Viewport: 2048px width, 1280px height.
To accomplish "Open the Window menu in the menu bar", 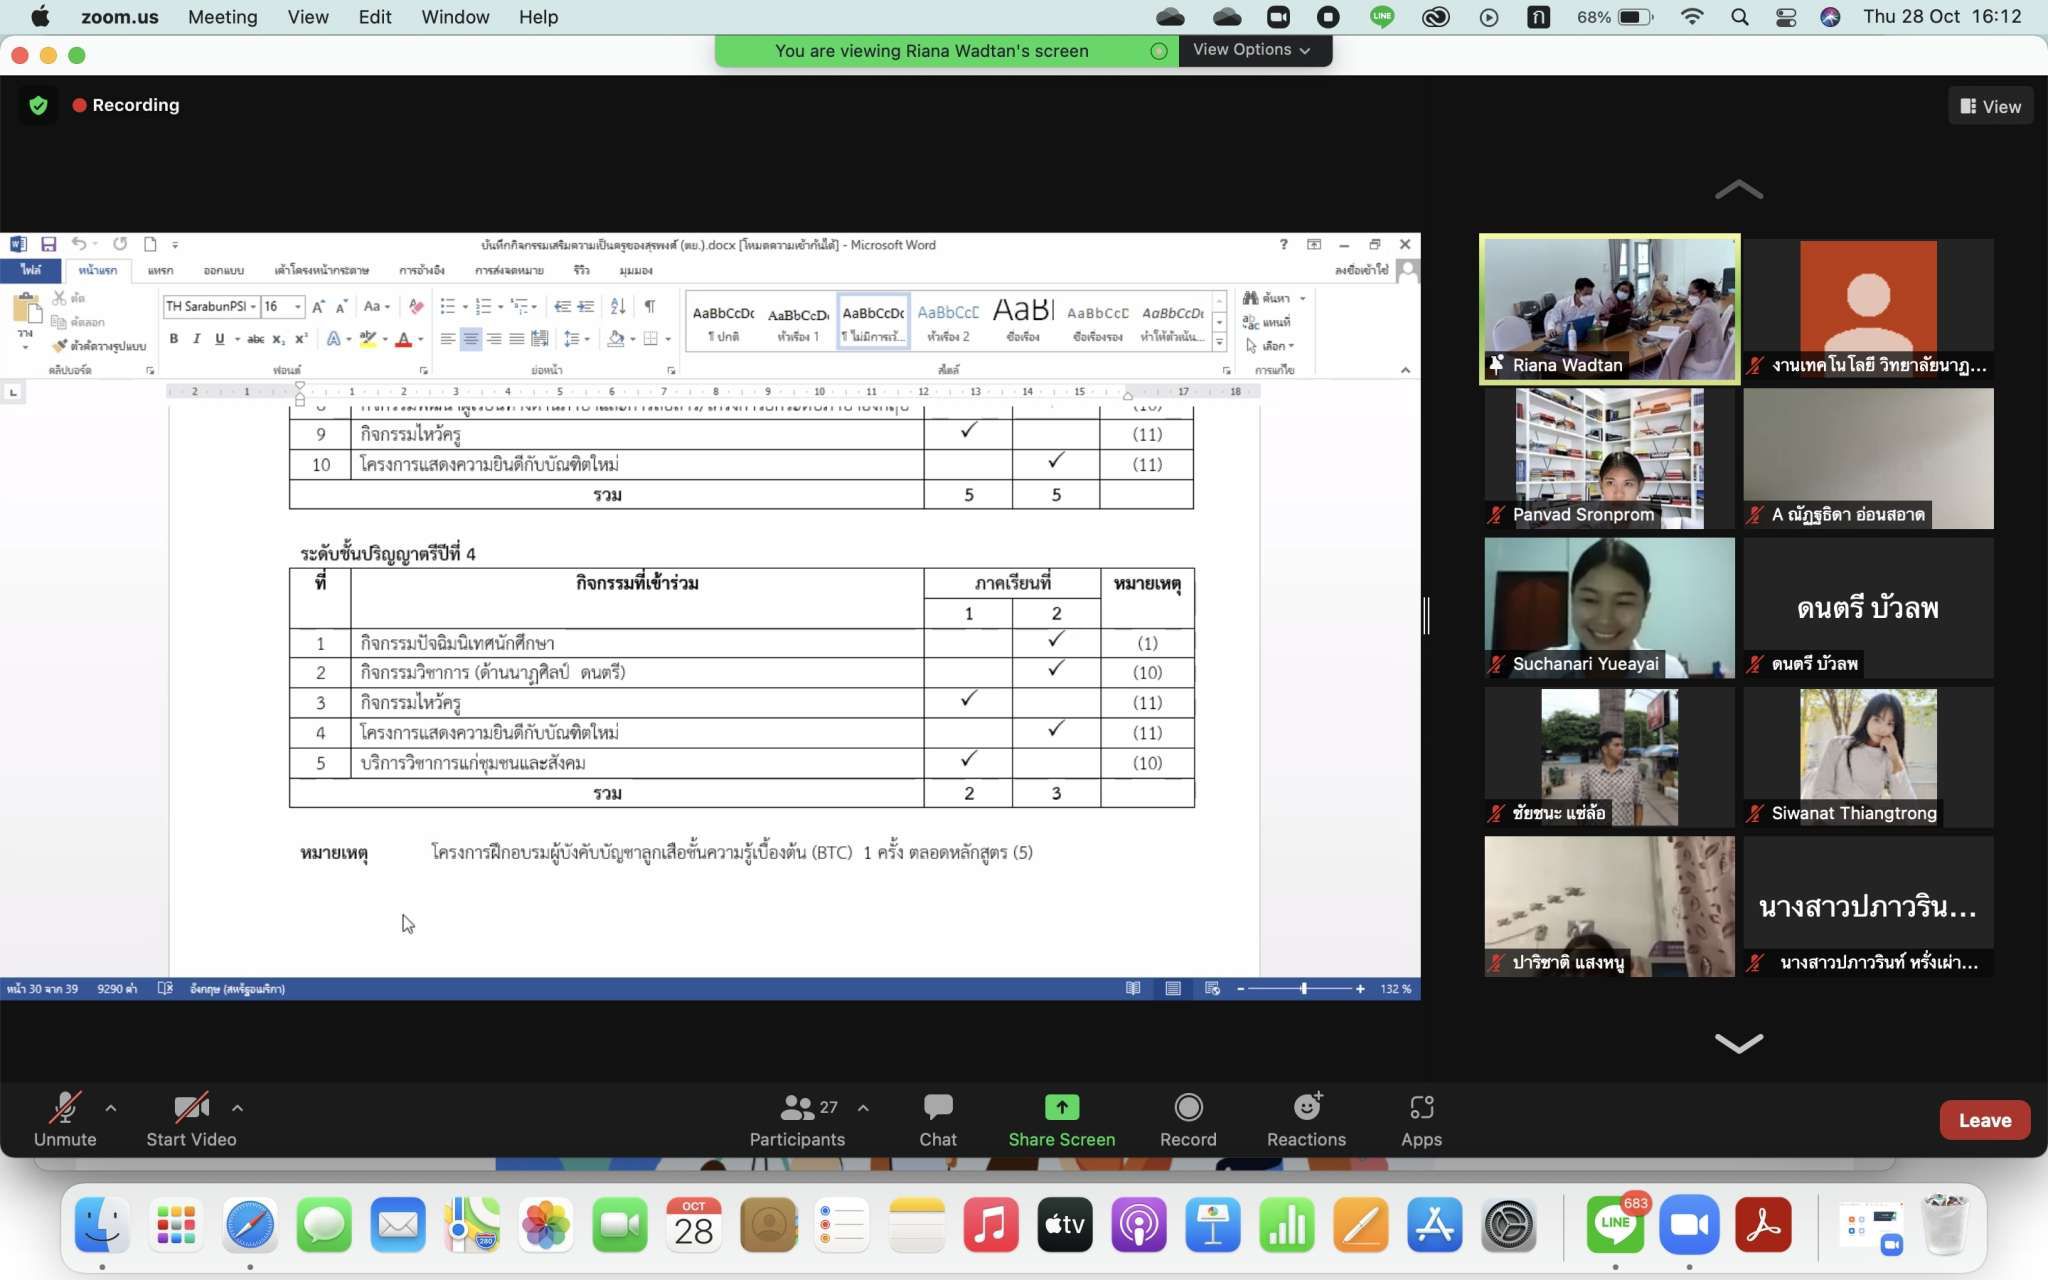I will 454,17.
